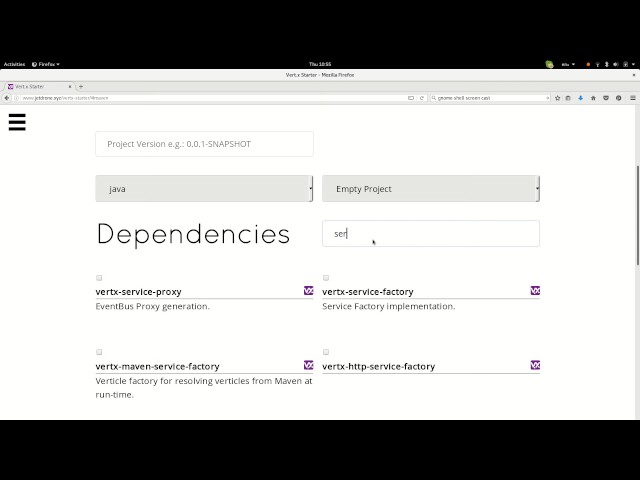Image resolution: width=640 pixels, height=480 pixels.
Task: Click 'Service Factory implementation.' description
Action: 389,306
